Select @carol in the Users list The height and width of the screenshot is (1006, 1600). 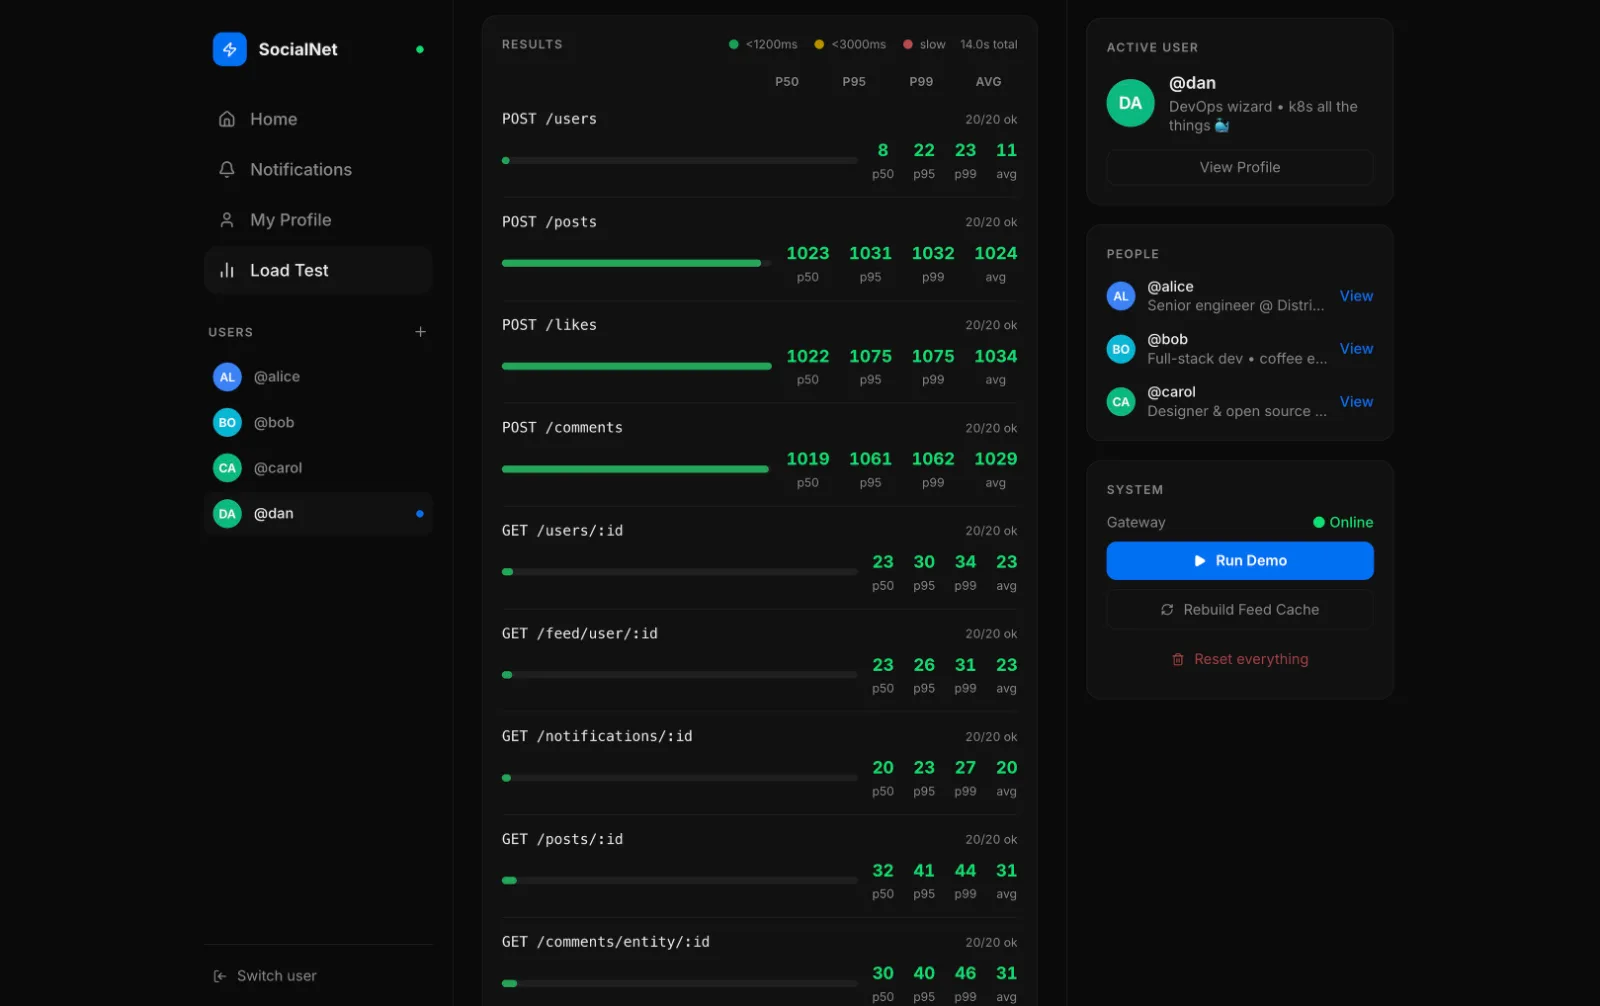tap(318, 468)
